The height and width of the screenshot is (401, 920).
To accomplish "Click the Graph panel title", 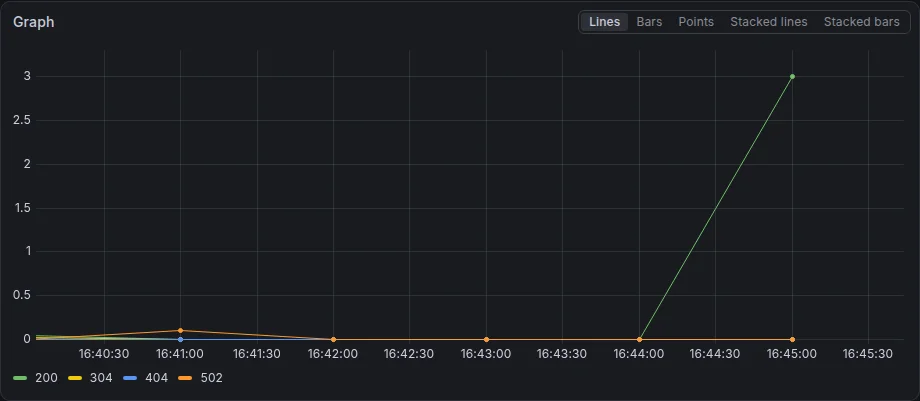I will point(33,22).
